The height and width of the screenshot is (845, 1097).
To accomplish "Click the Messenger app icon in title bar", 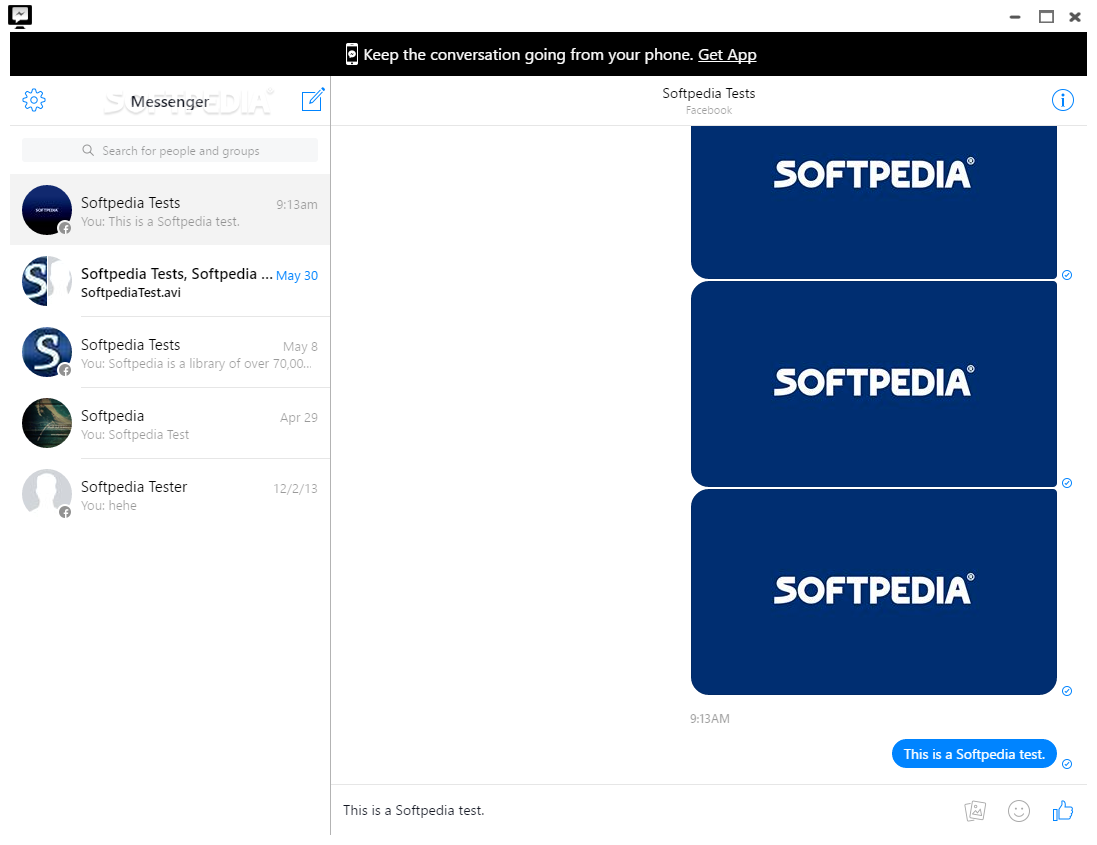I will (x=20, y=16).
